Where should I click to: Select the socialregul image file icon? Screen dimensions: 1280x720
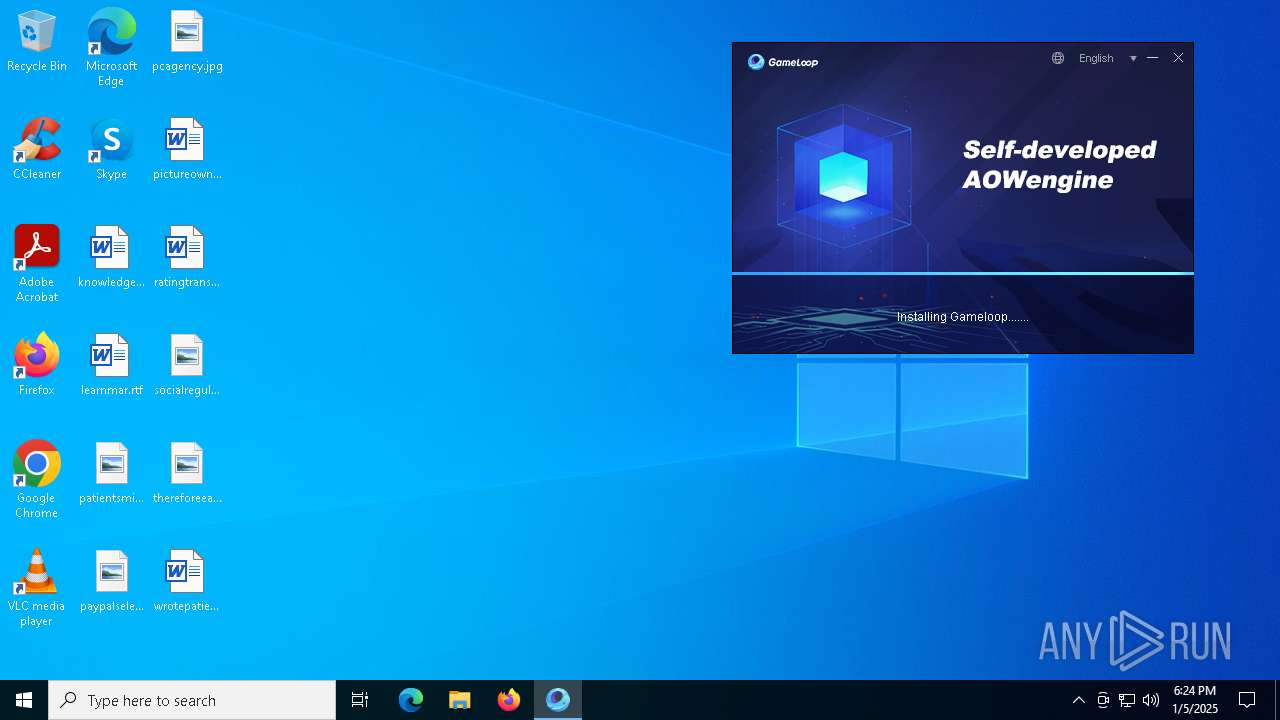[187, 366]
